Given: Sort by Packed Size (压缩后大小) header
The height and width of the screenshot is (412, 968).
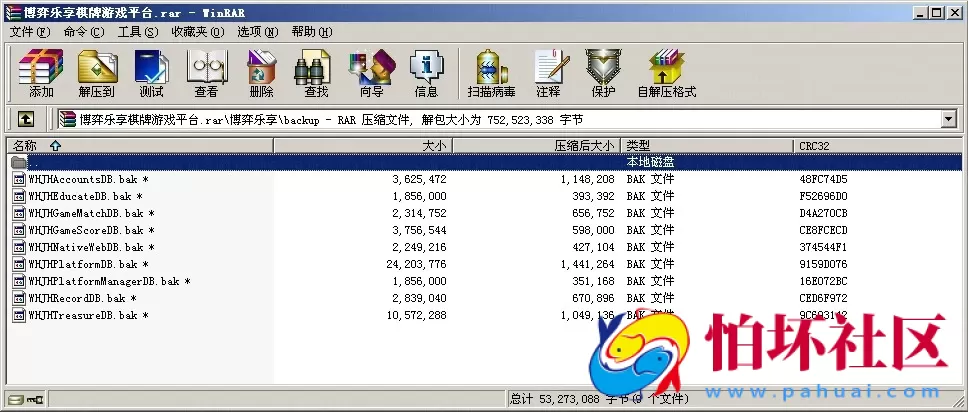Looking at the screenshot, I should coord(537,146).
